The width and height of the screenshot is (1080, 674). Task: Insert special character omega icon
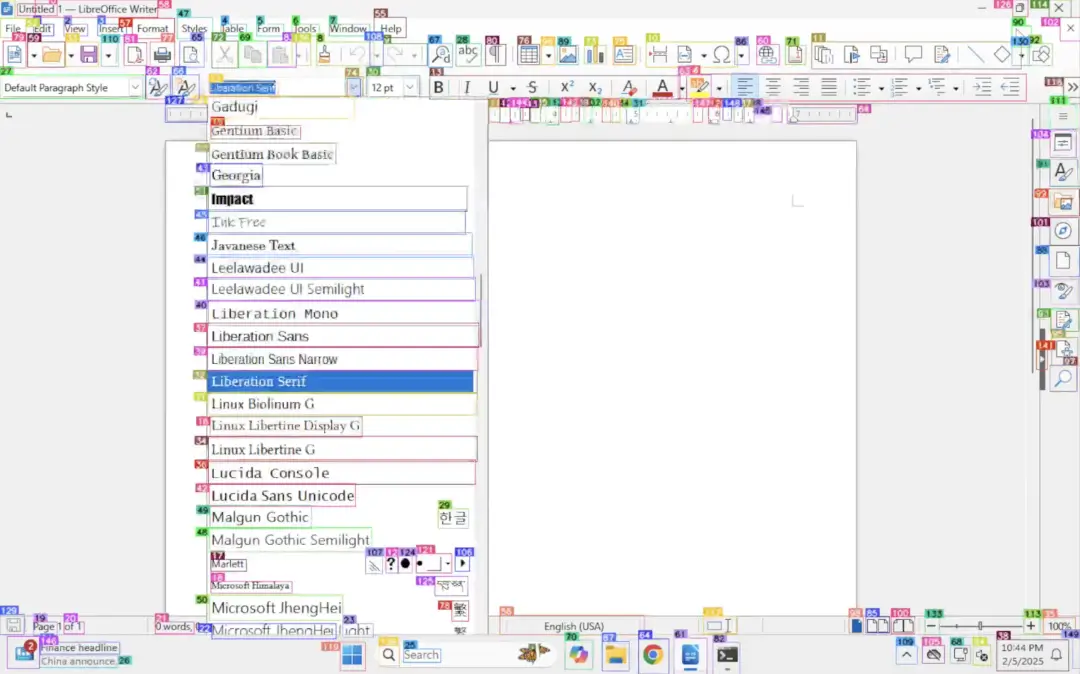721,54
